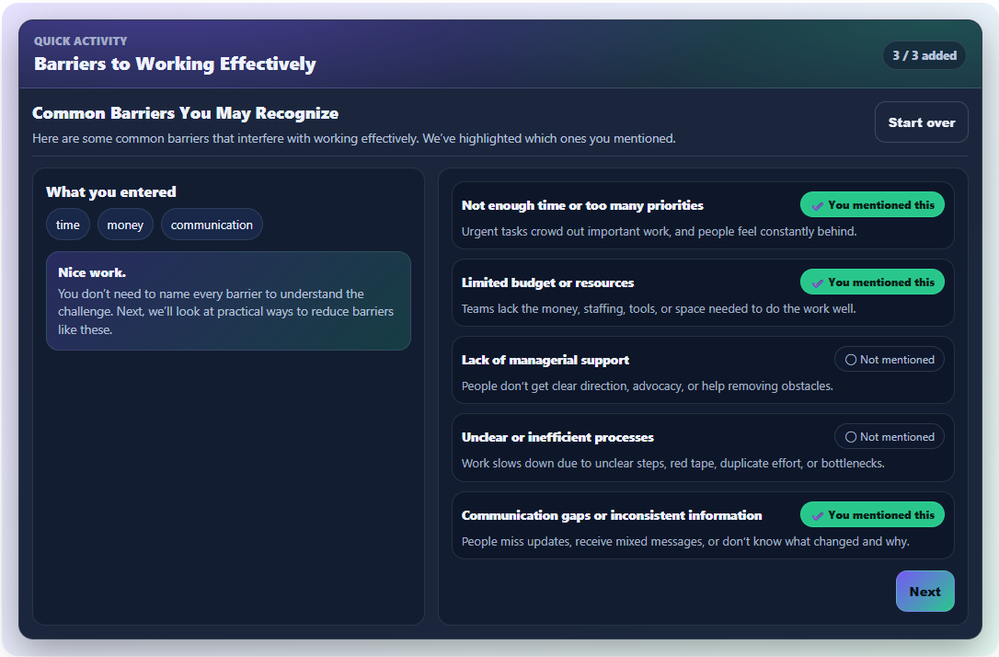Toggle circle on Lack of managerial support
999x657 pixels.
pos(851,360)
